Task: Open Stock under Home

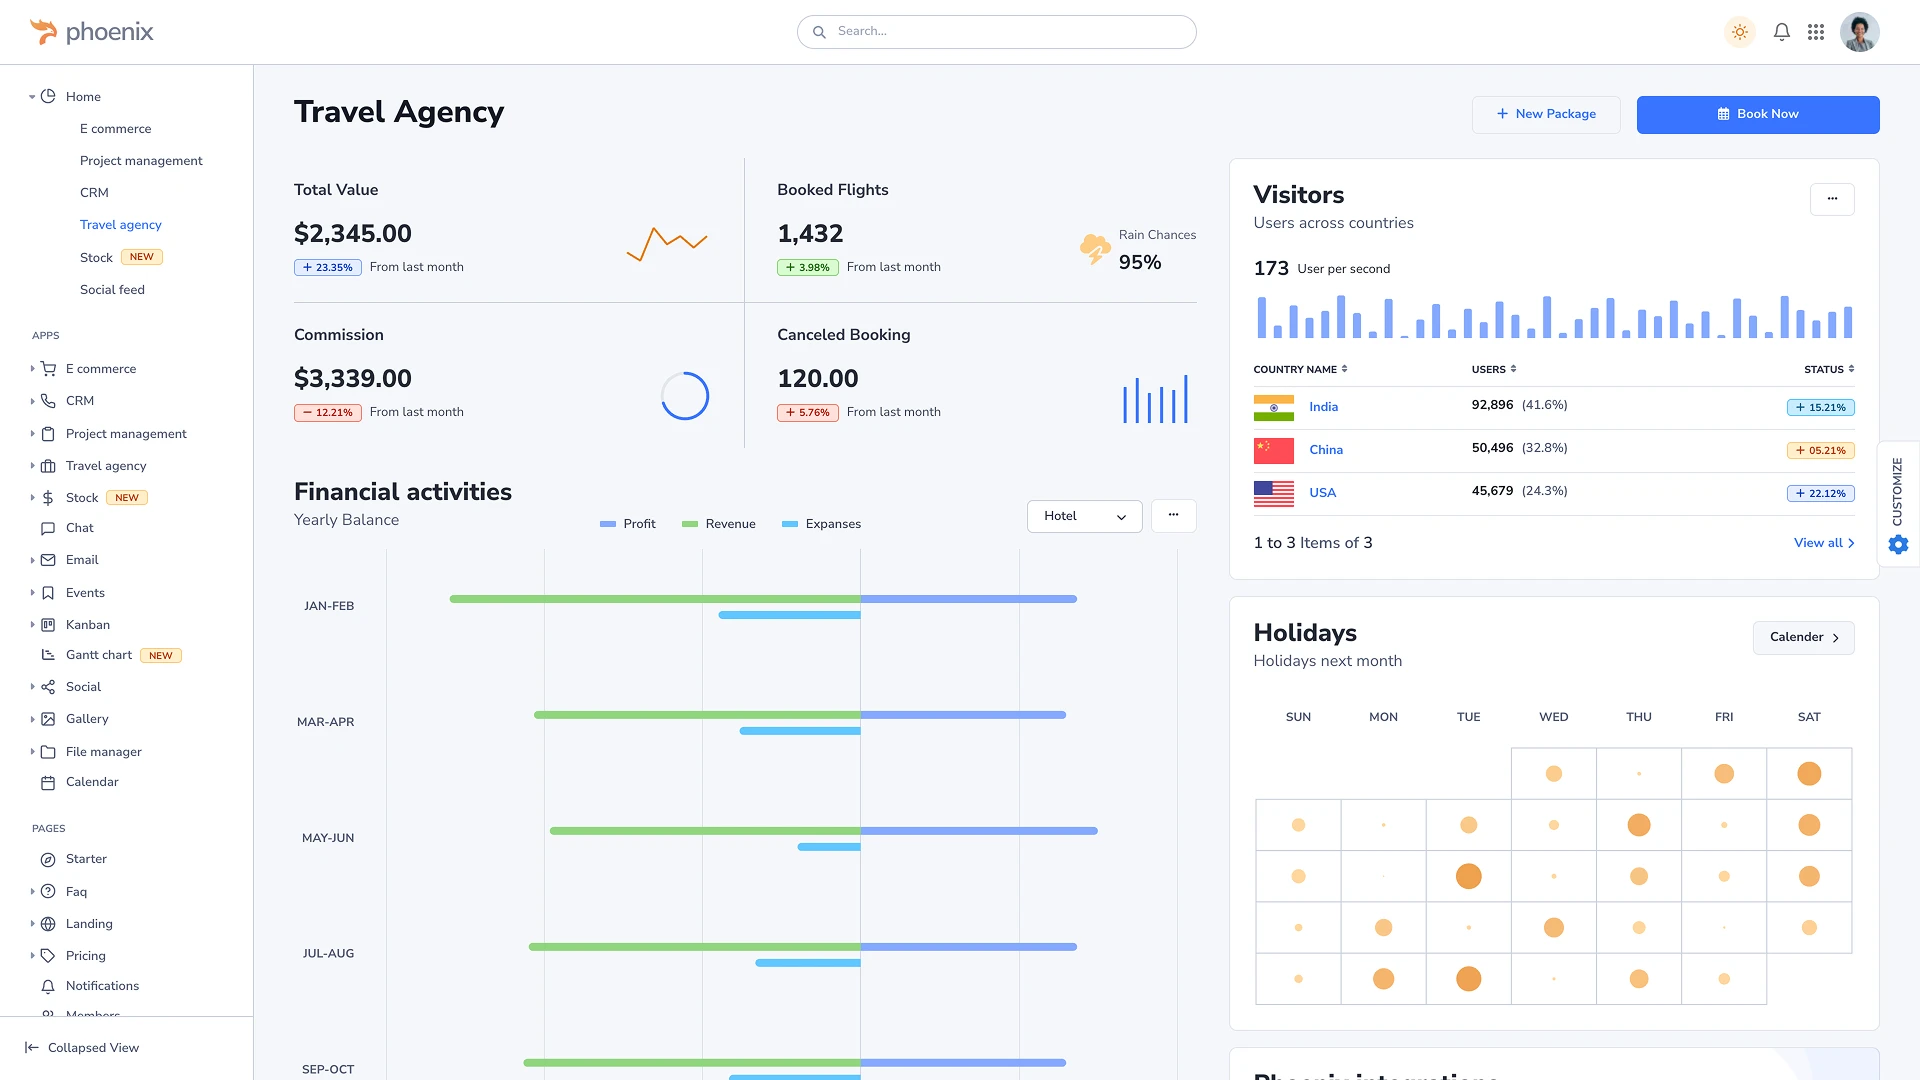Action: pos(96,258)
